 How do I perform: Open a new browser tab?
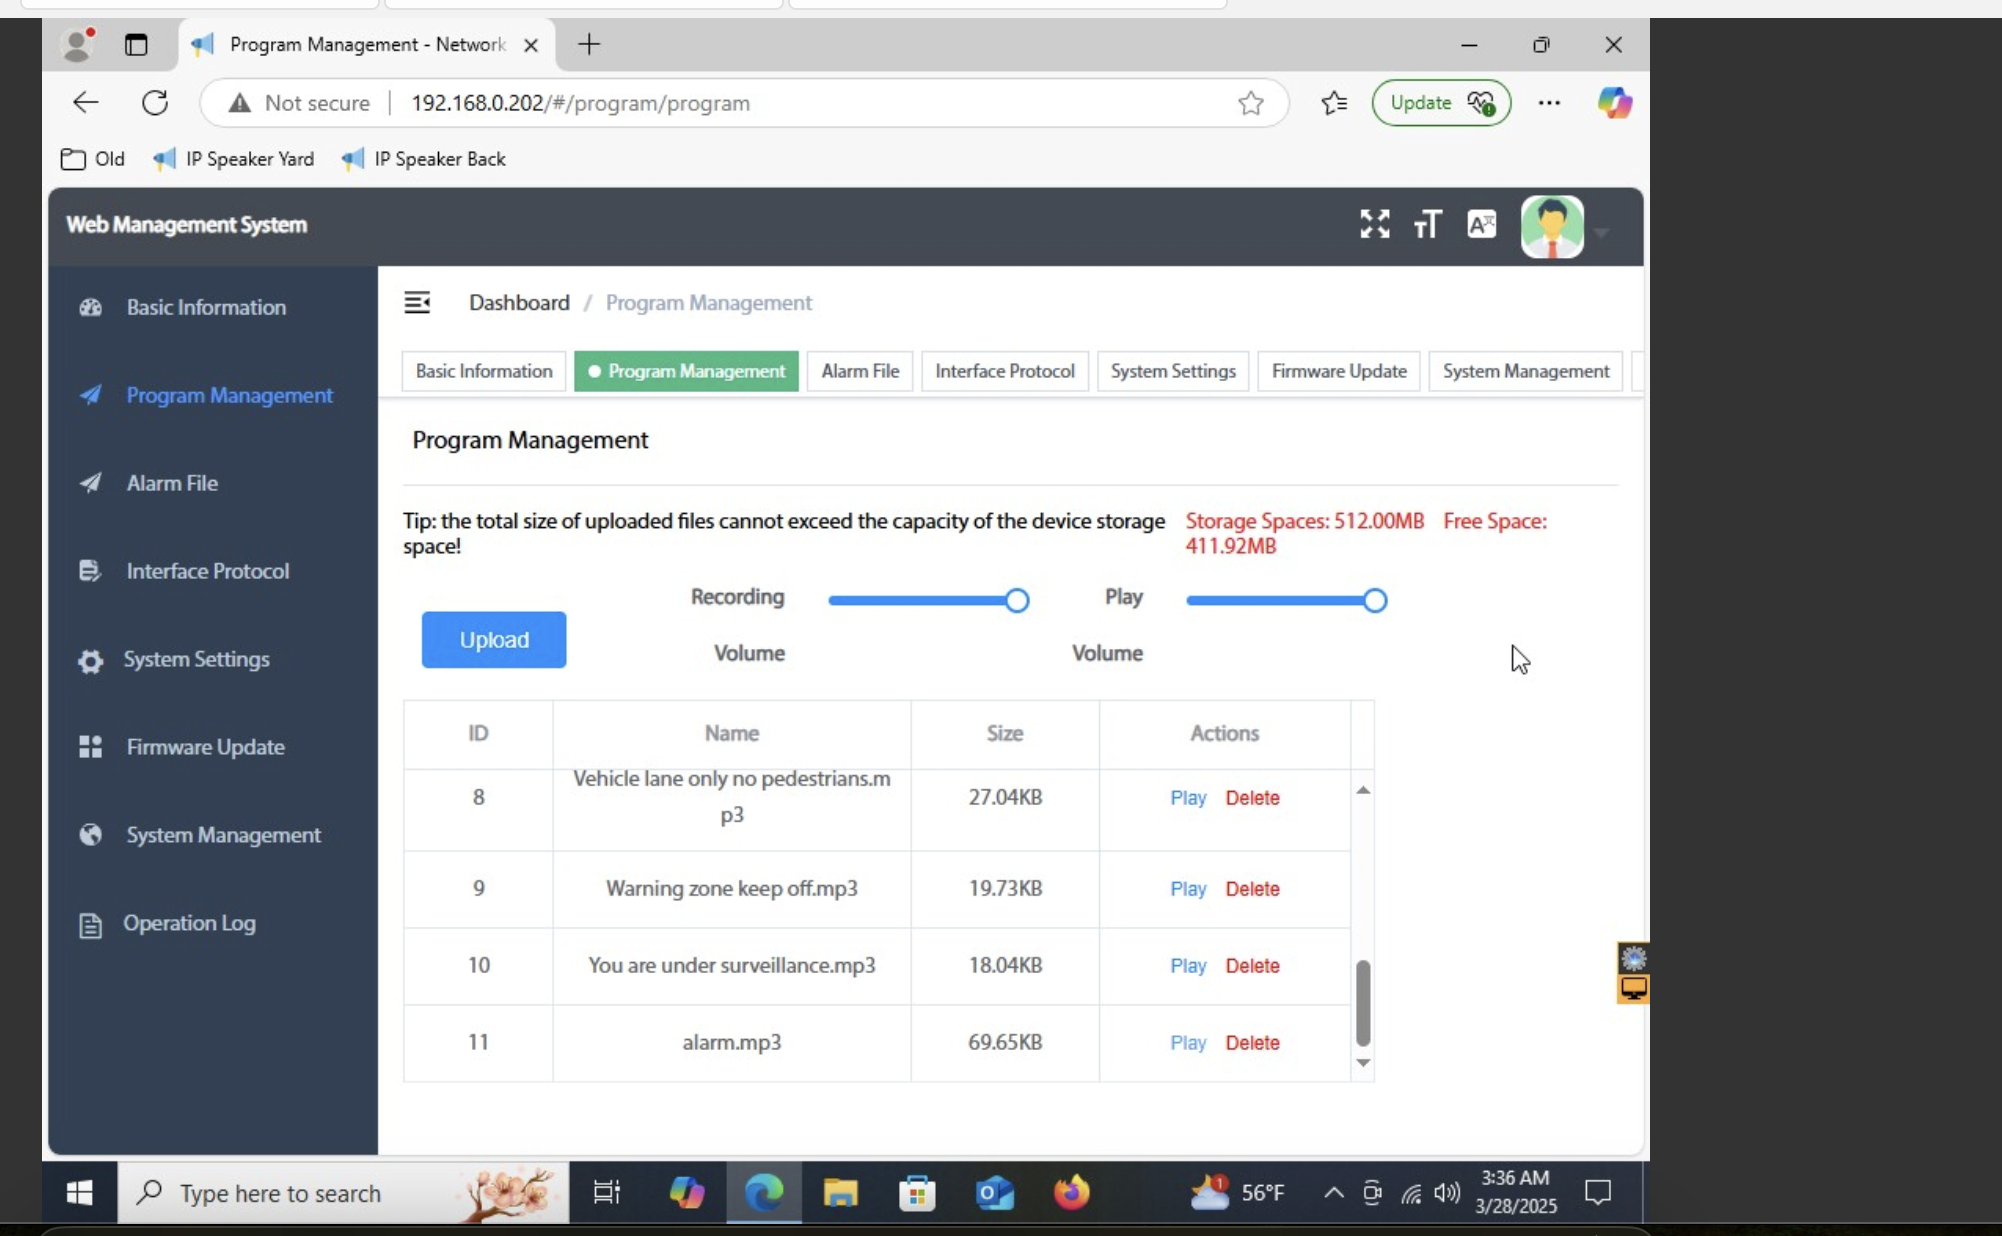(589, 44)
